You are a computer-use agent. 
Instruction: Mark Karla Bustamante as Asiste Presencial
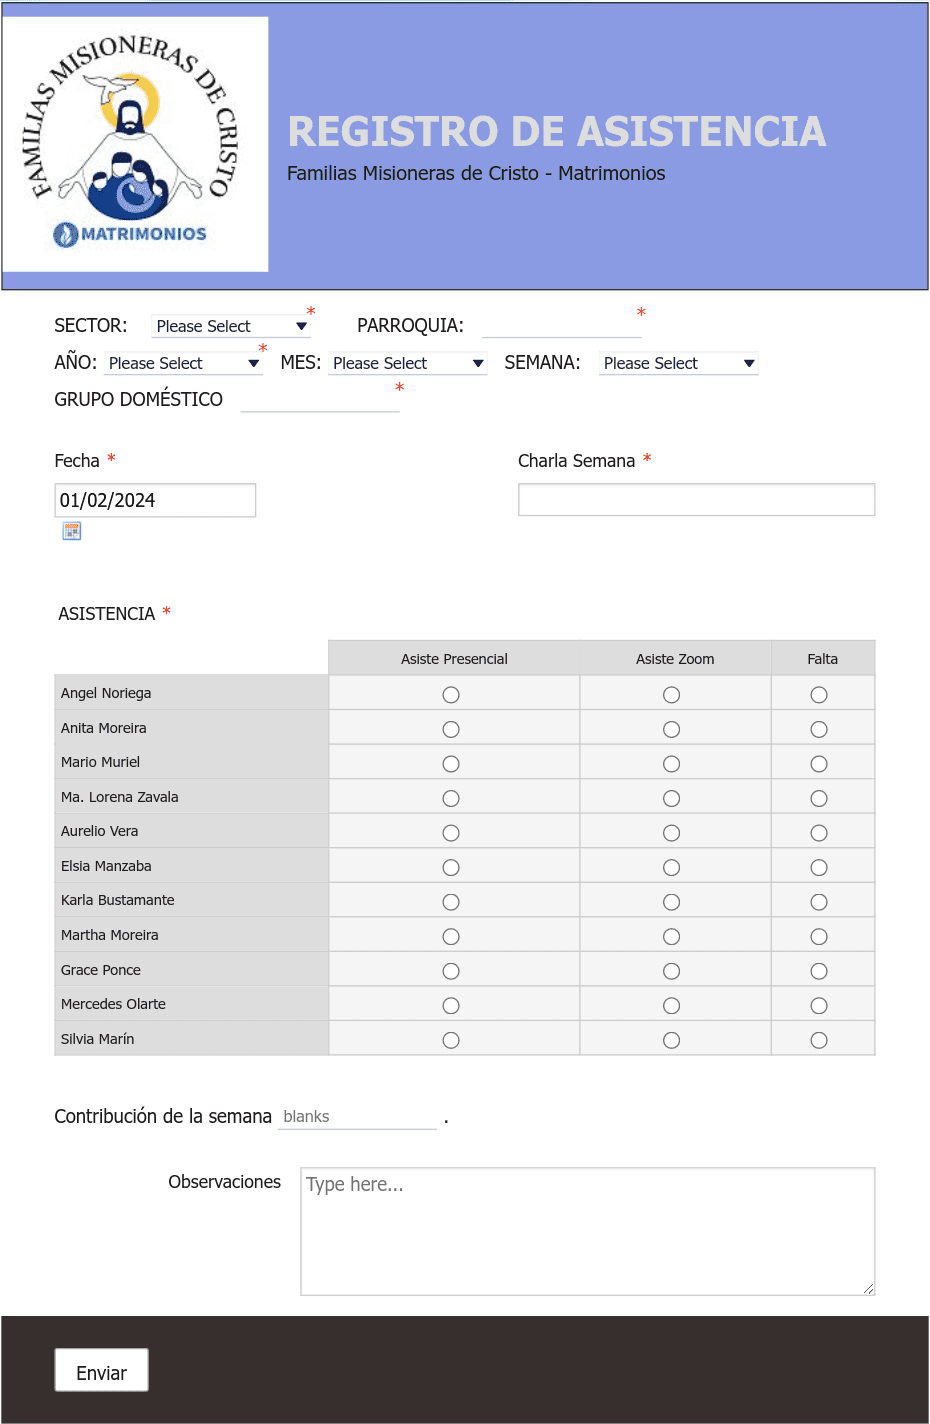(x=451, y=902)
